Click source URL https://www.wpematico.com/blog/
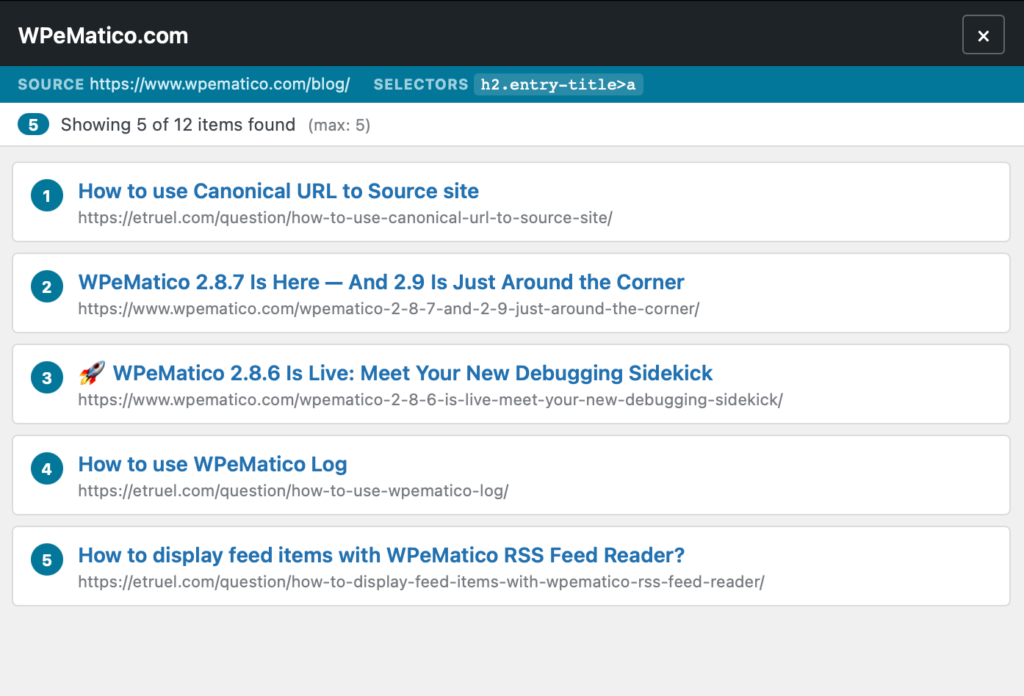This screenshot has height=696, width=1024. pyautogui.click(x=219, y=84)
